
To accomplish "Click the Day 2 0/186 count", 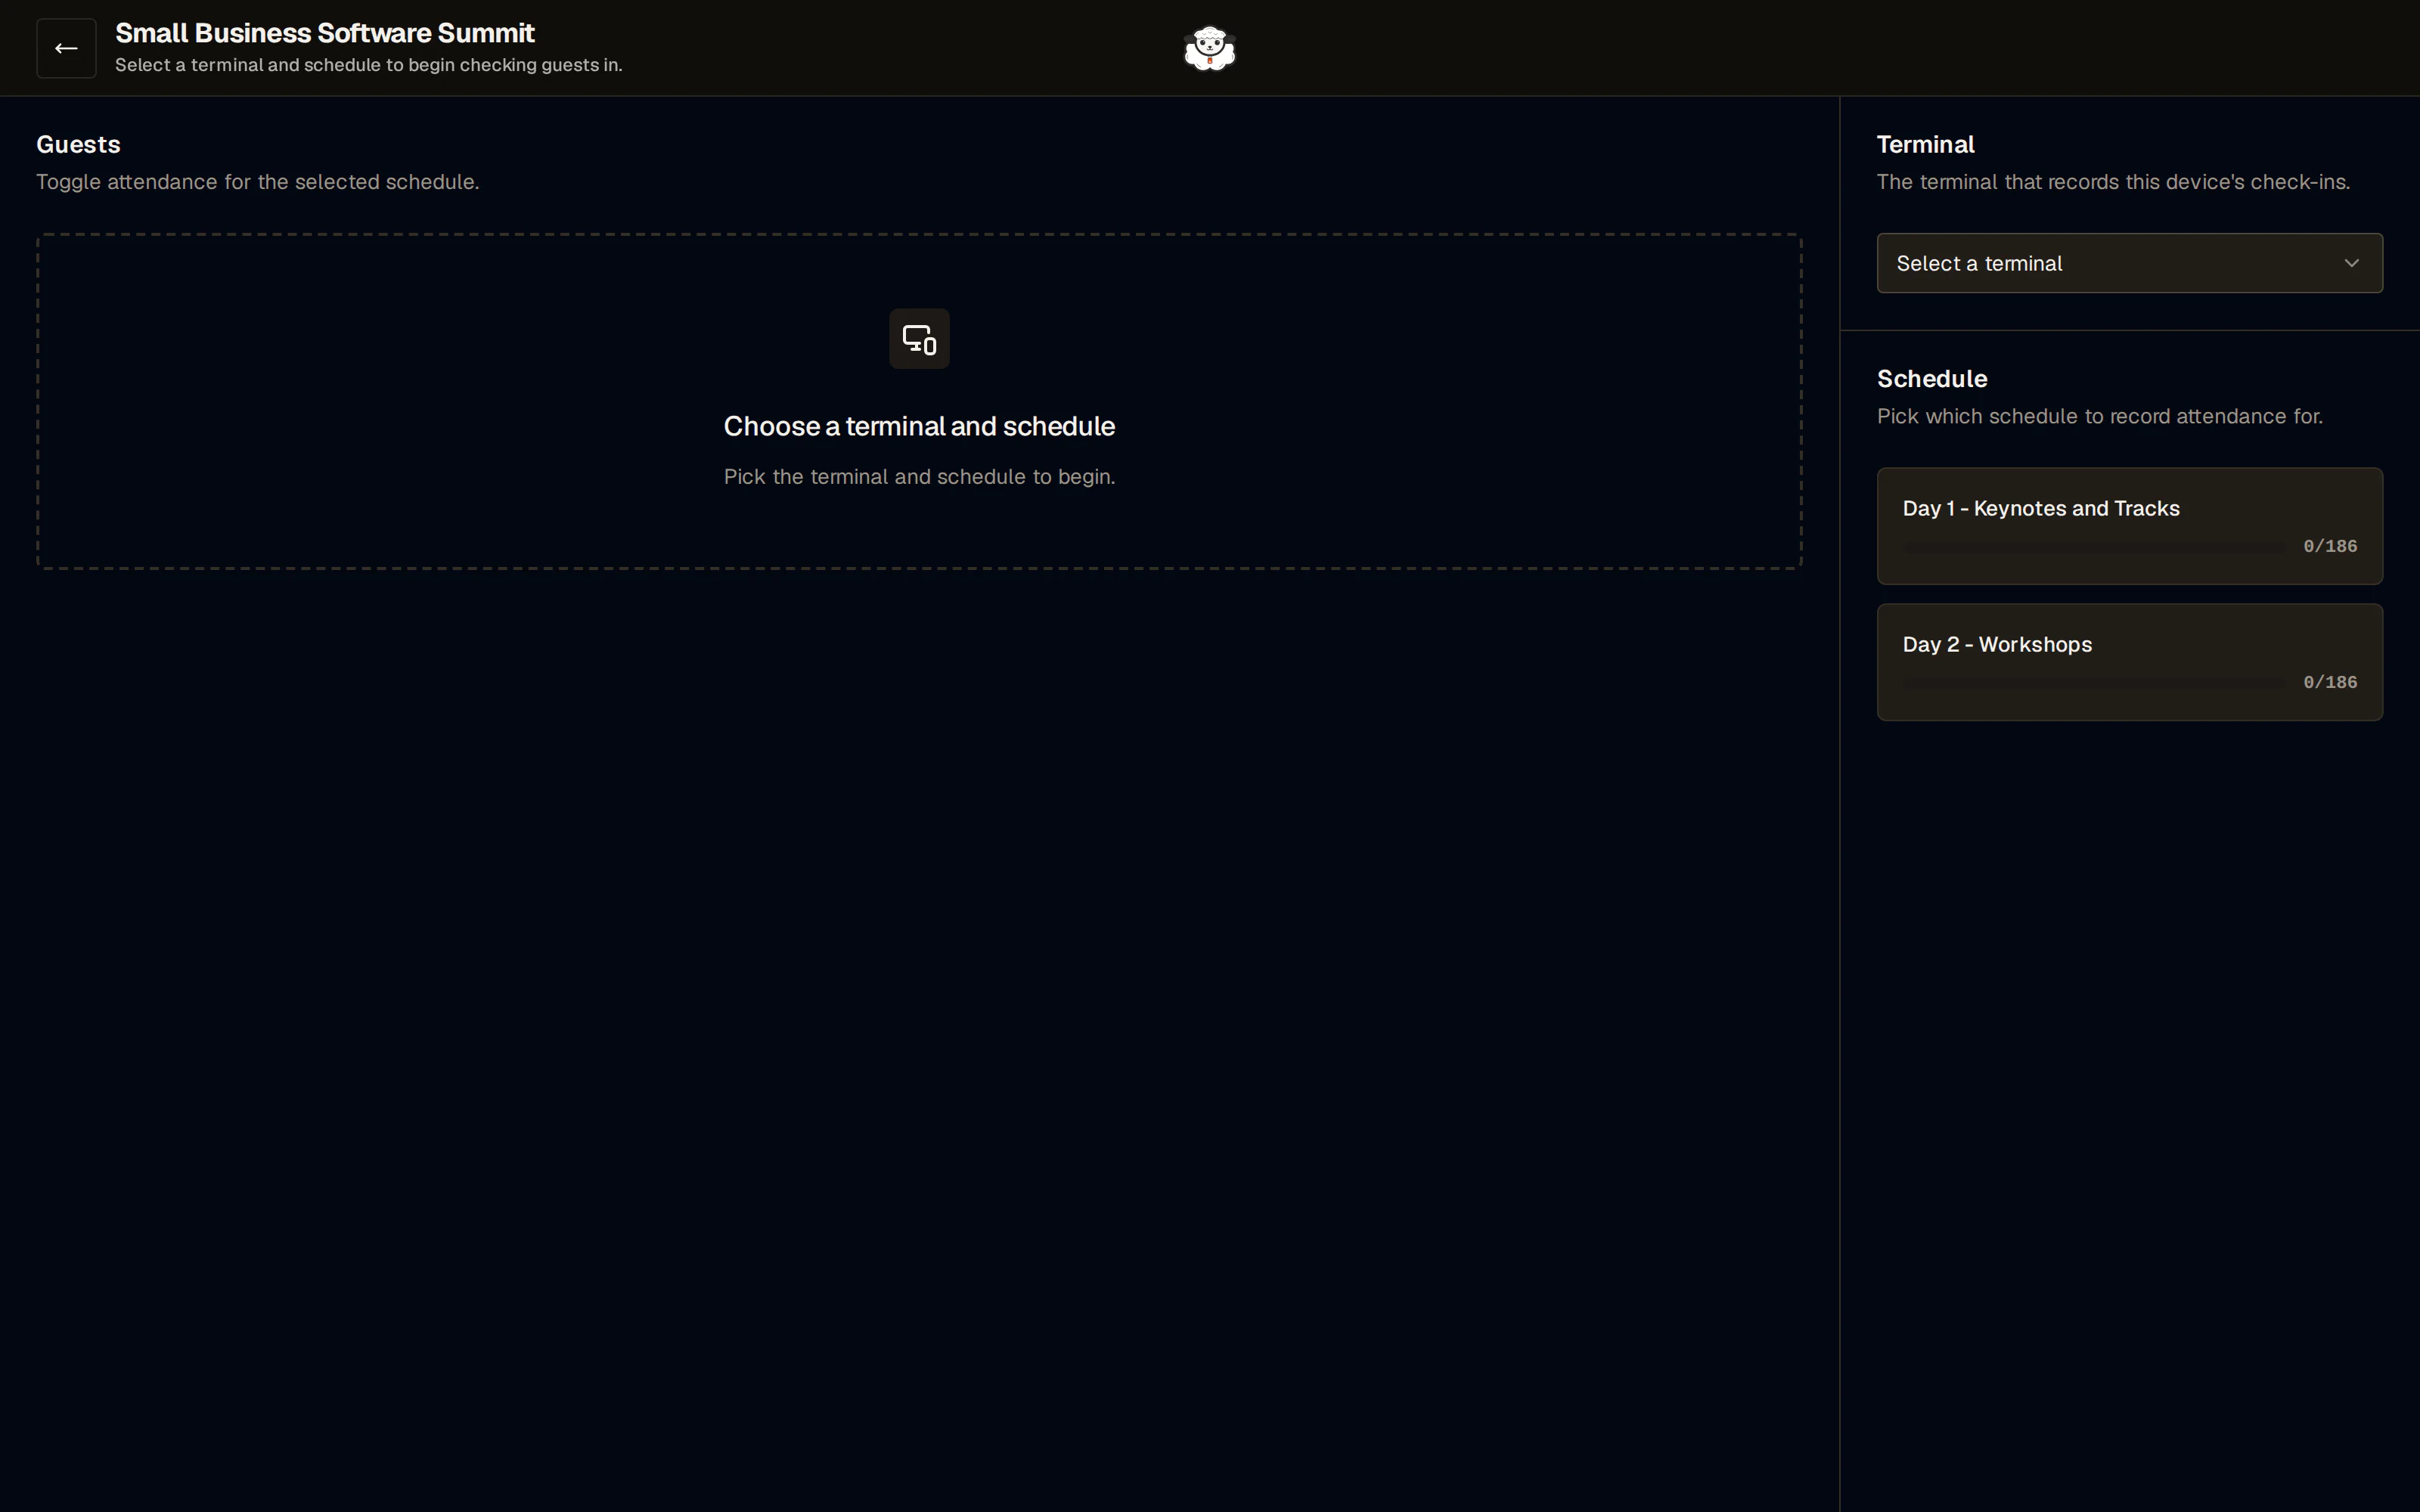I will pyautogui.click(x=2330, y=682).
